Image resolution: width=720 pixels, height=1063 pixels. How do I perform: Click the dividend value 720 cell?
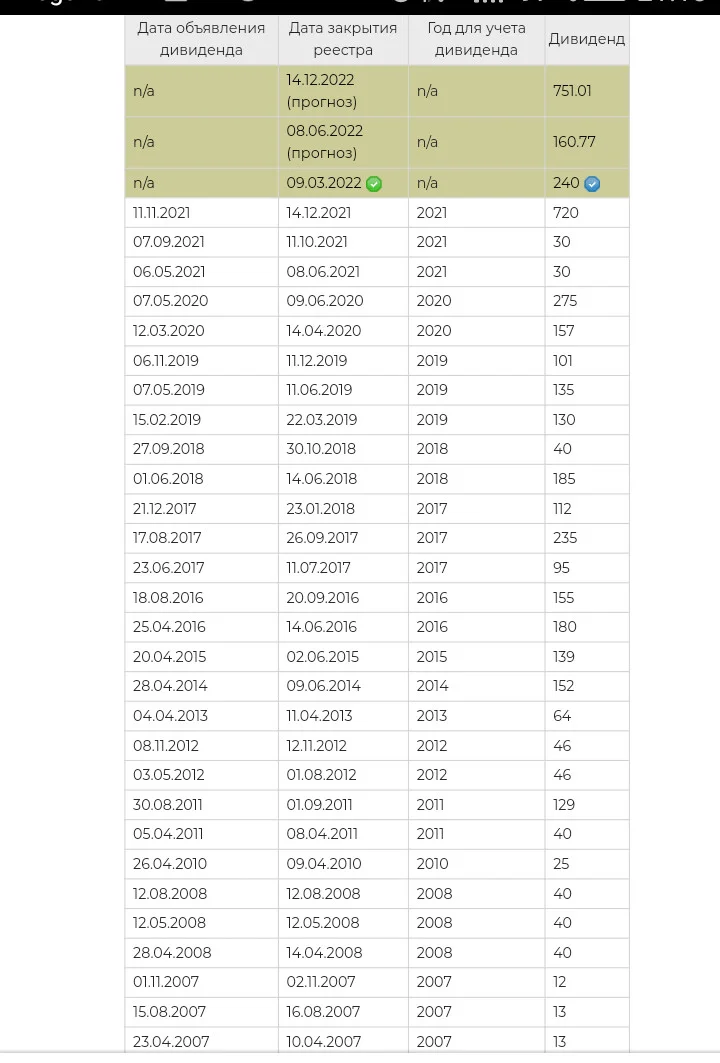[586, 213]
